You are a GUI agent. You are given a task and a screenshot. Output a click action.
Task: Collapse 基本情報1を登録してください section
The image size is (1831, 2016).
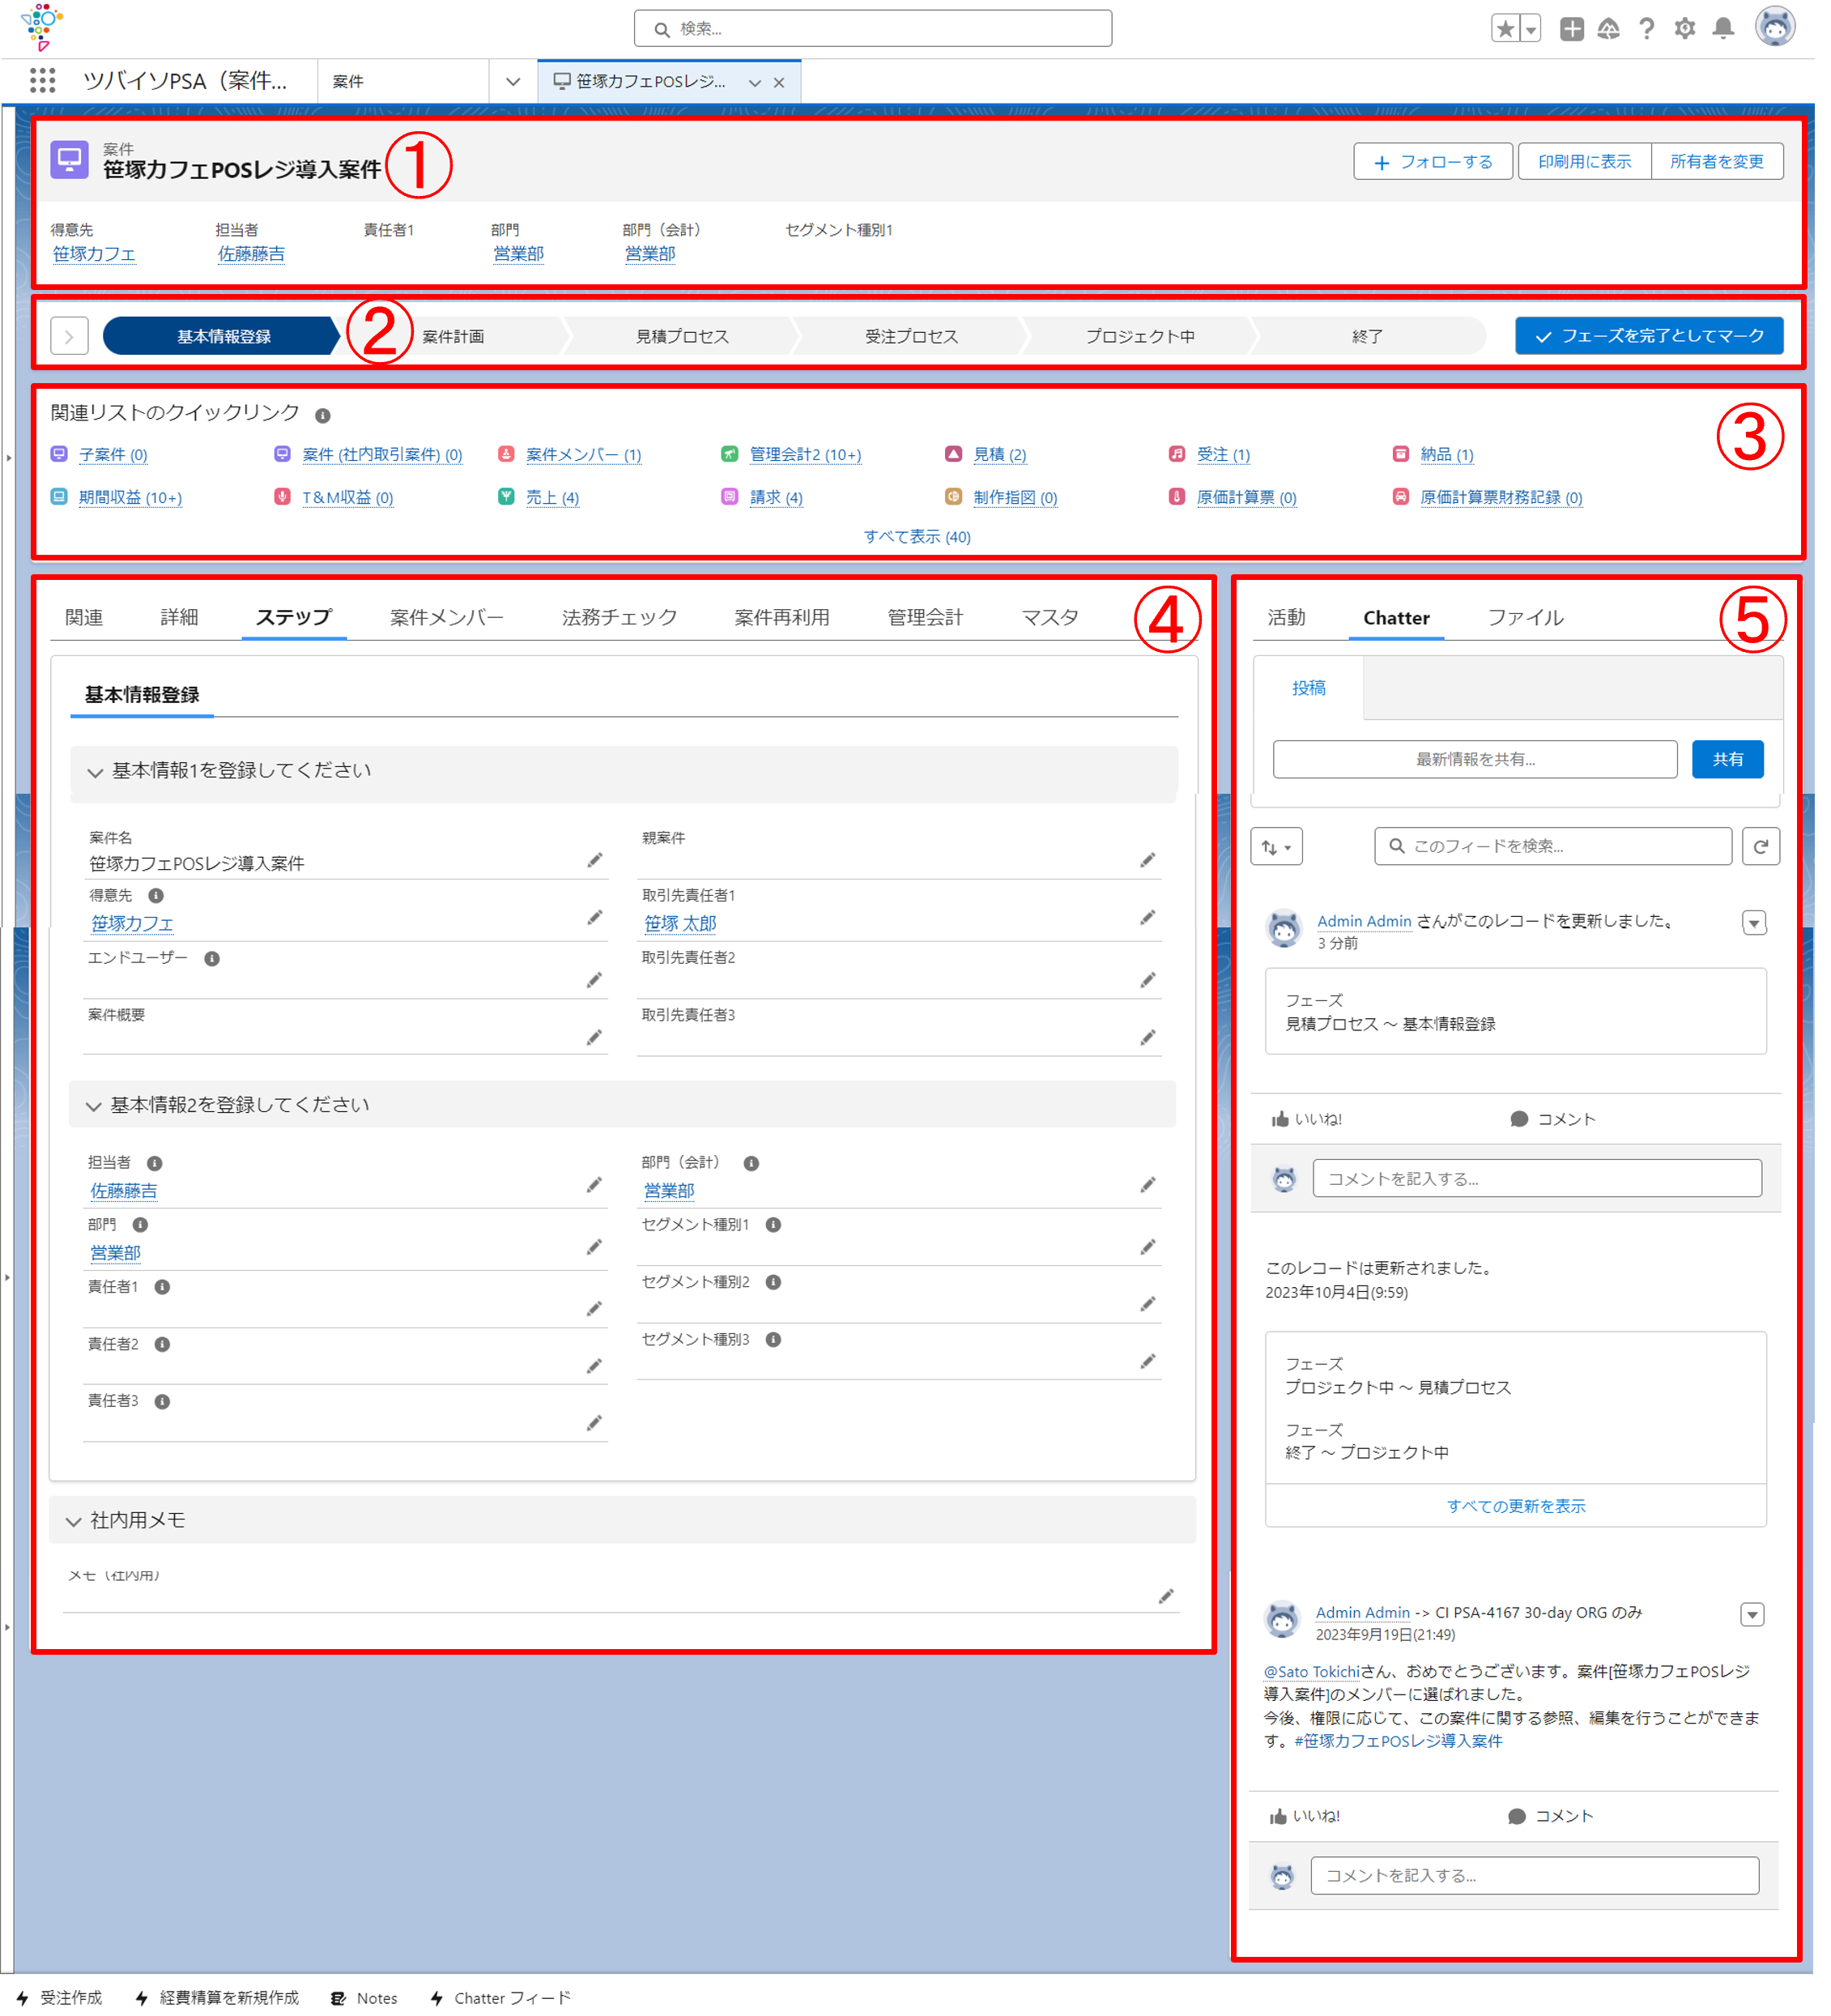pos(95,772)
